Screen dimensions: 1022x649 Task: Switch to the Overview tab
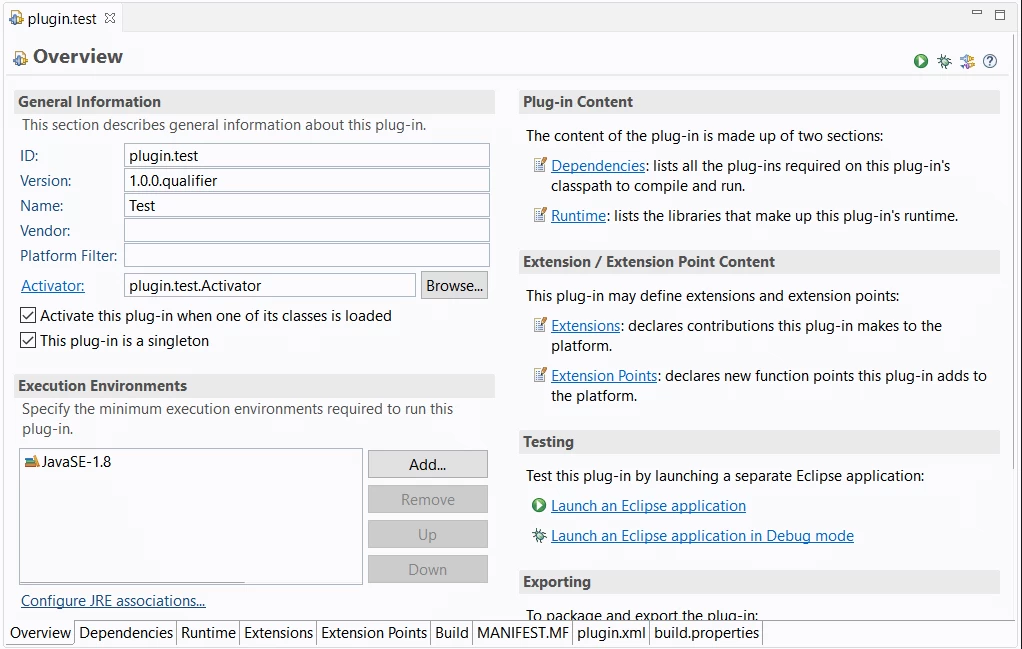coord(40,633)
